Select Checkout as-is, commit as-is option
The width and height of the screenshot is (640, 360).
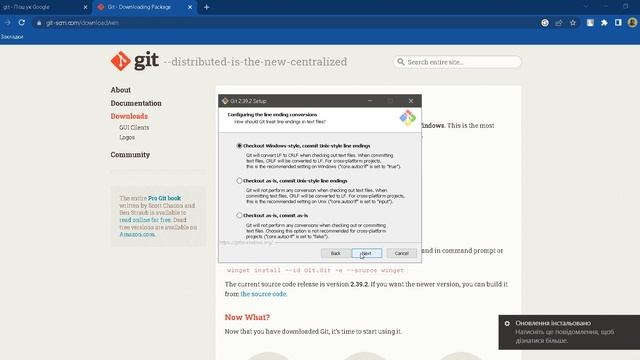pos(240,215)
